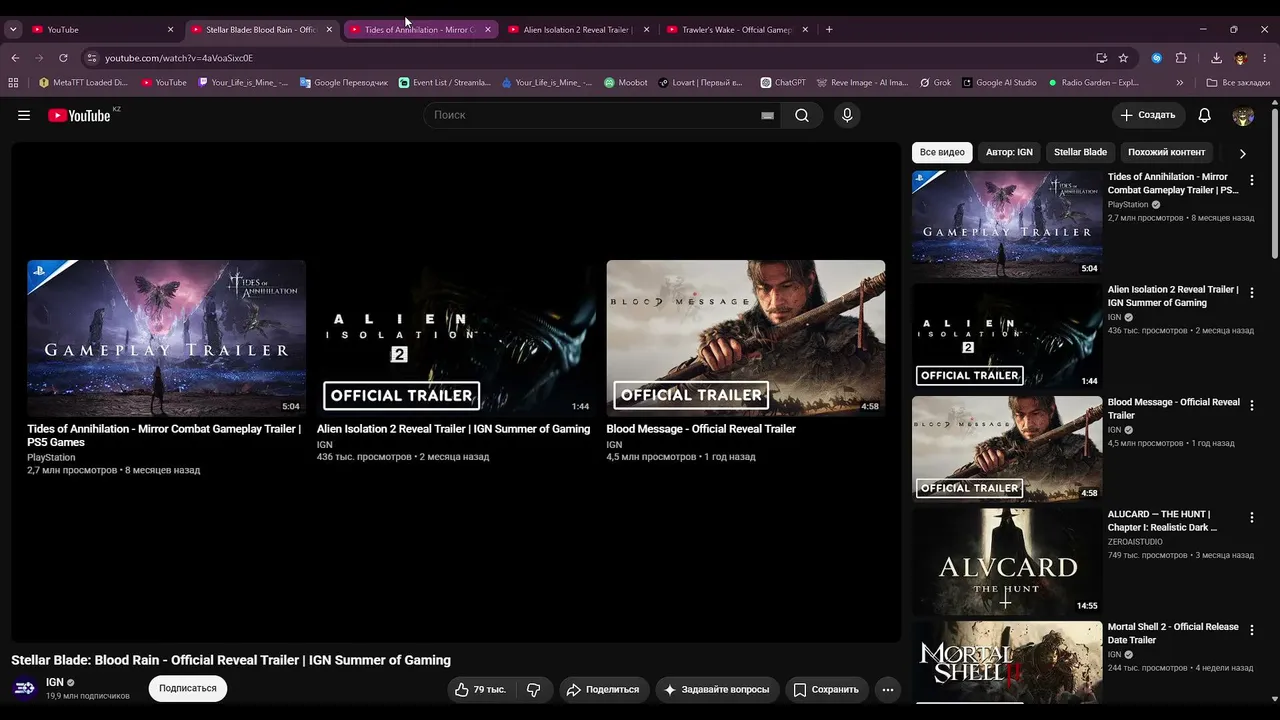Play Alien Isolation 2 end-screen thumbnail
This screenshot has height=720, width=1280.
(456, 338)
